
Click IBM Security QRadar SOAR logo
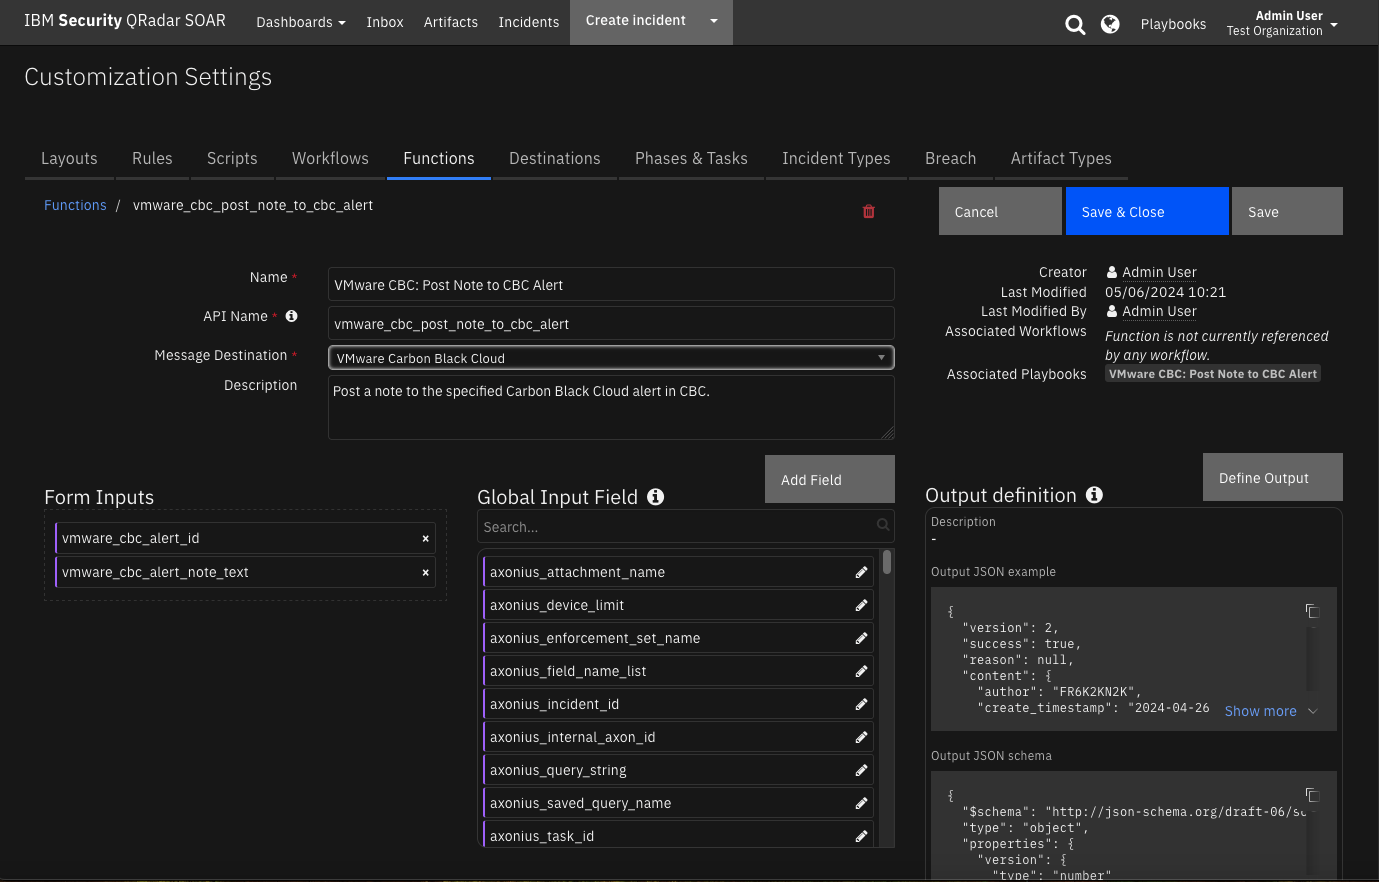[x=125, y=20]
